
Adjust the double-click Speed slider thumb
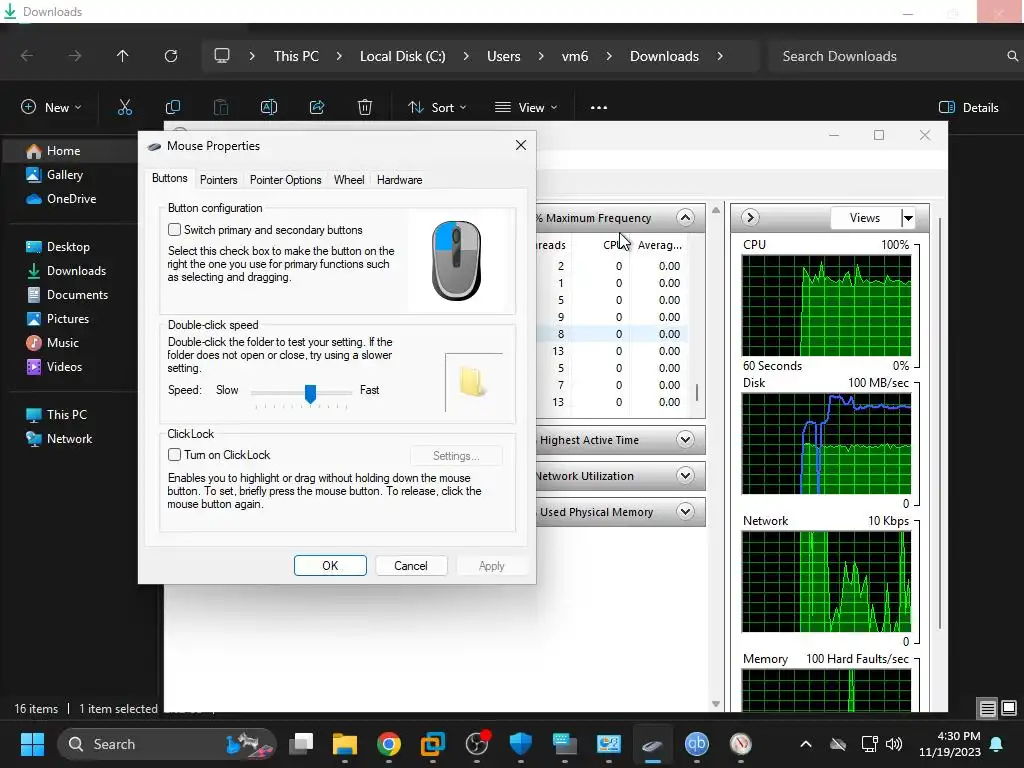(310, 393)
